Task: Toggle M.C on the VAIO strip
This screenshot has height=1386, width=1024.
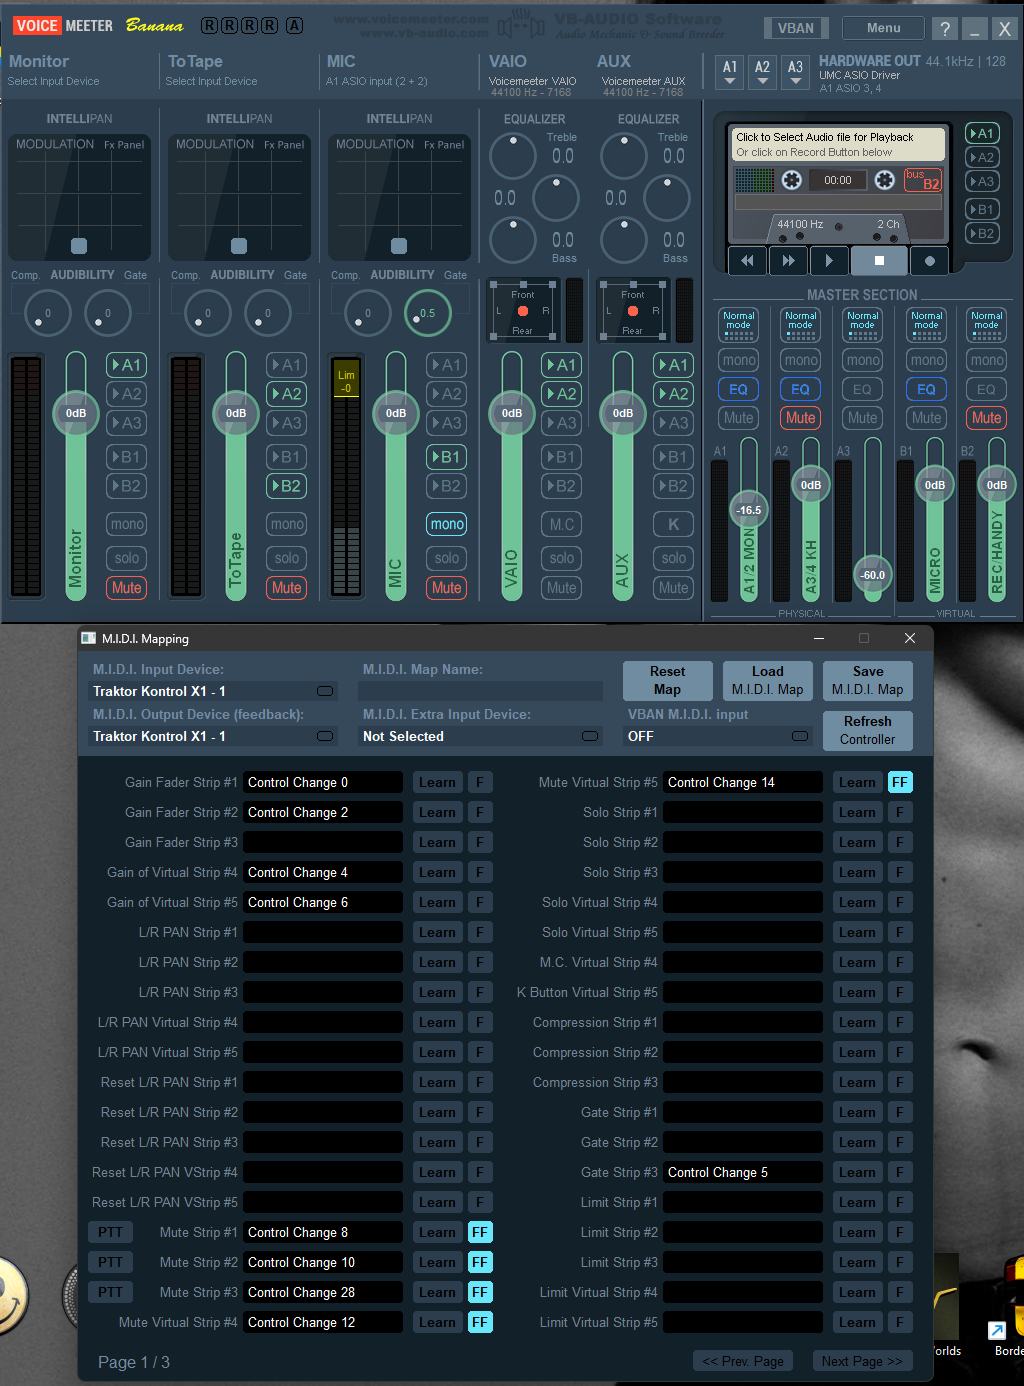Action: pos(562,524)
